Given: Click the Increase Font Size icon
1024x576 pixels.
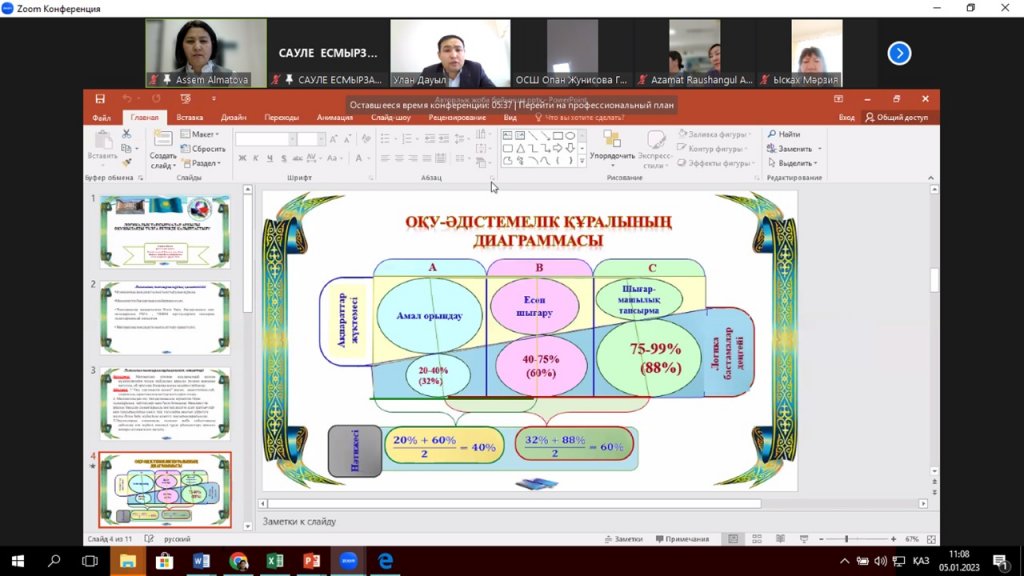Looking at the screenshot, I should (334, 139).
